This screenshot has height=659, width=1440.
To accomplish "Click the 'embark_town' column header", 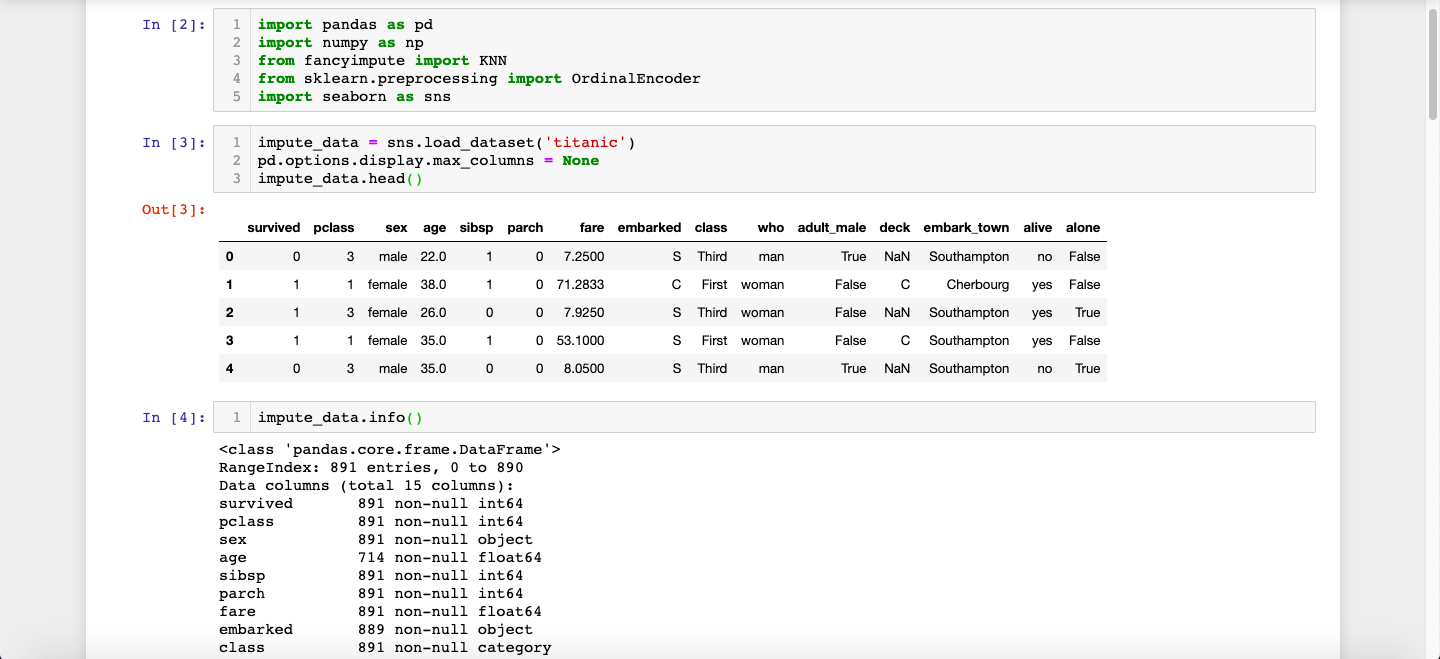I will 966,228.
